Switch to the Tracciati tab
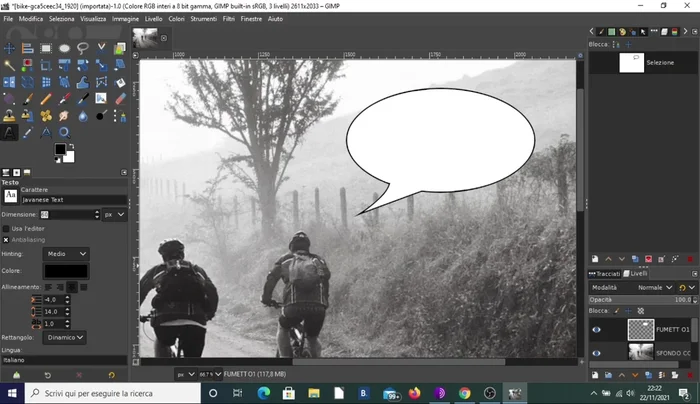Screen dimensions: 700x404 (606, 273)
